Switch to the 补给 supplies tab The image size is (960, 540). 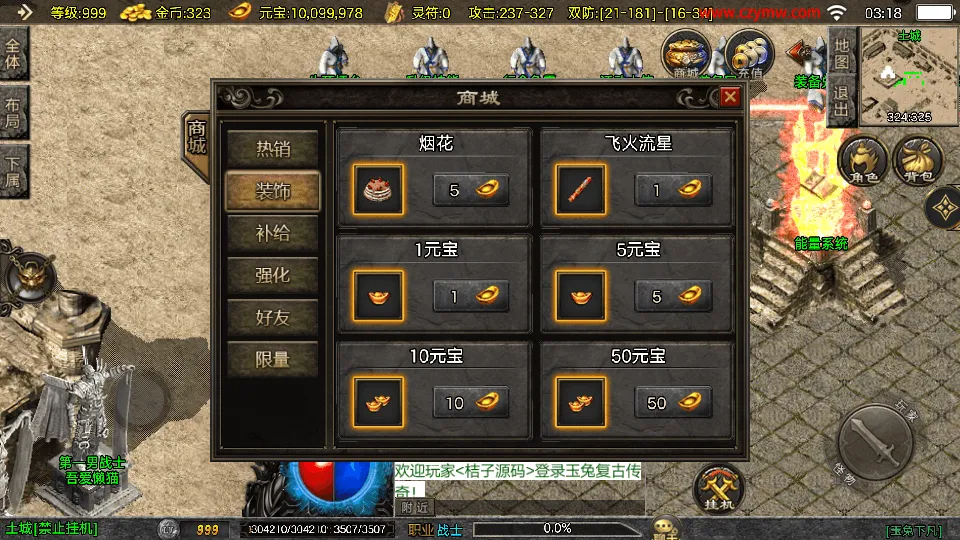273,233
